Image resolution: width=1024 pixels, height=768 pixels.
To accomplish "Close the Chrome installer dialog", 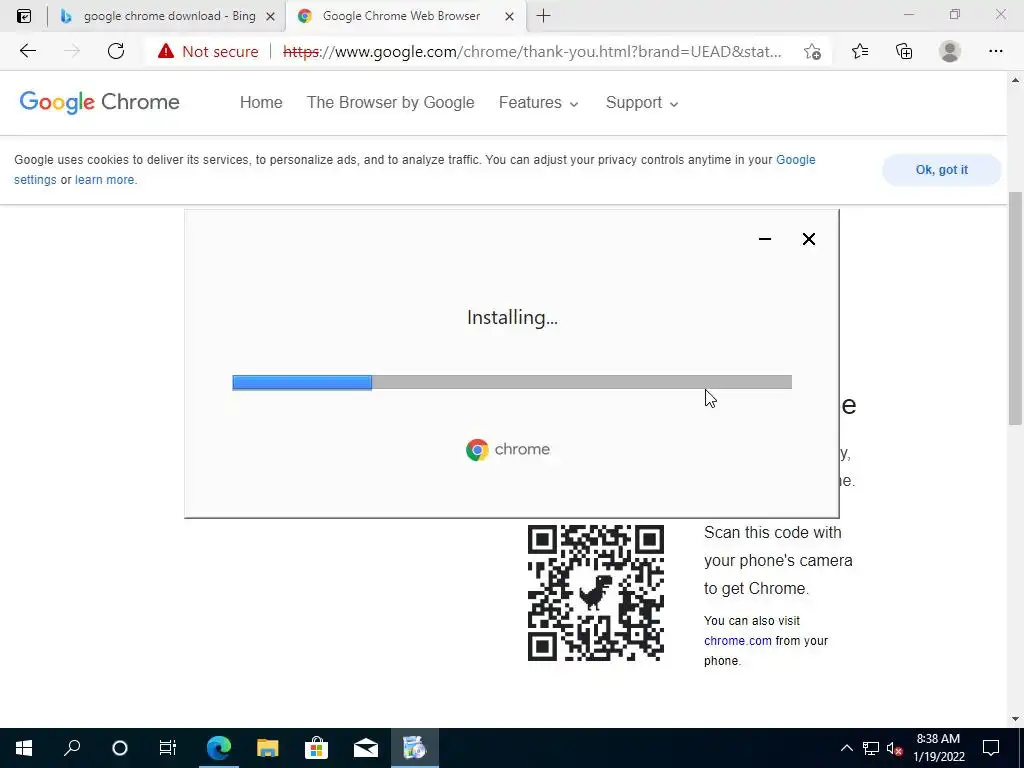I will tap(808, 239).
